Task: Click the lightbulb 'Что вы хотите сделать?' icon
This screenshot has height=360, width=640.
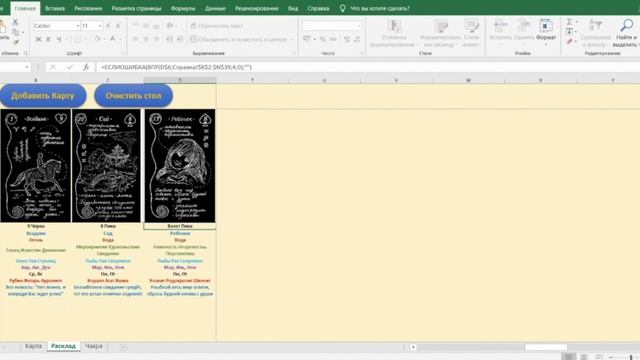Action: pos(342,8)
